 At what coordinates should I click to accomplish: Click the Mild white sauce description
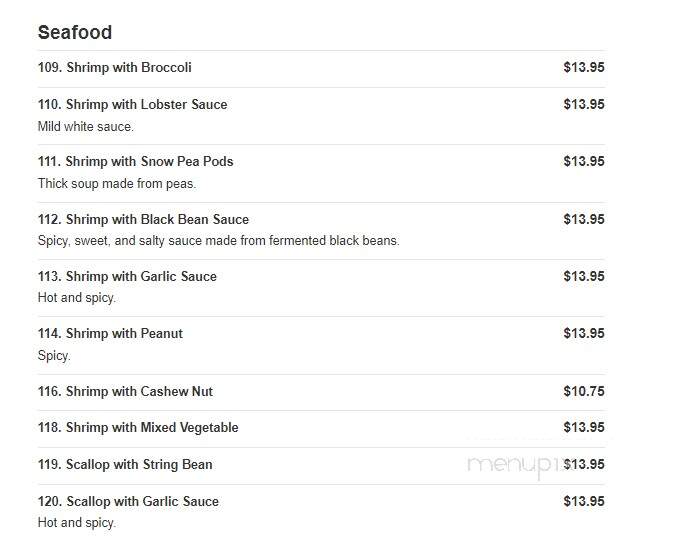pyautogui.click(x=86, y=127)
